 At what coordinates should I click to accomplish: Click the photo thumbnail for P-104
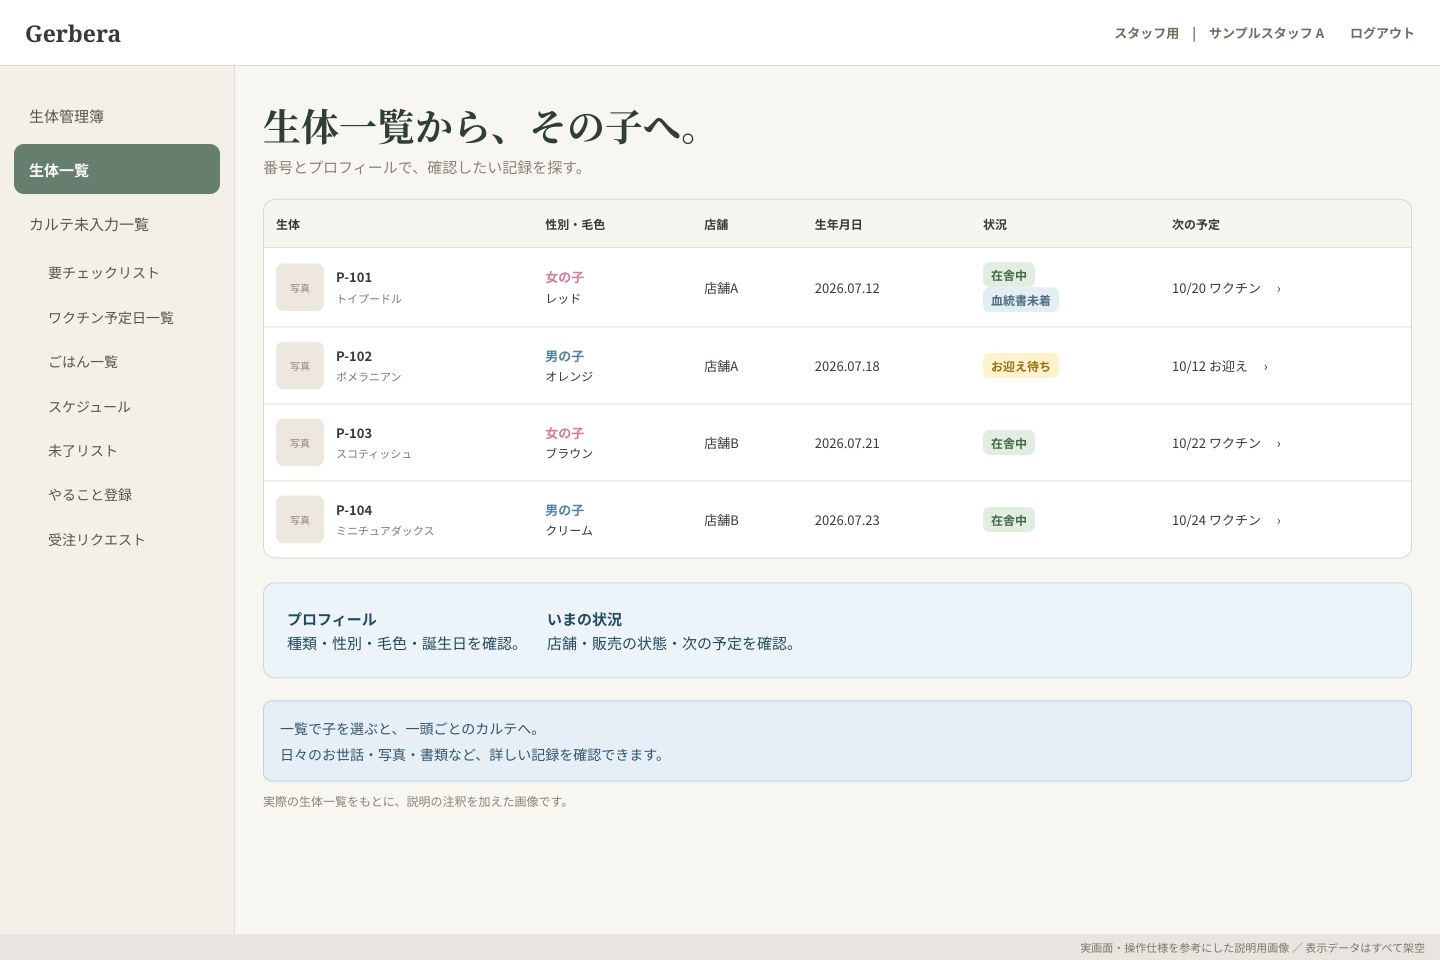(300, 519)
